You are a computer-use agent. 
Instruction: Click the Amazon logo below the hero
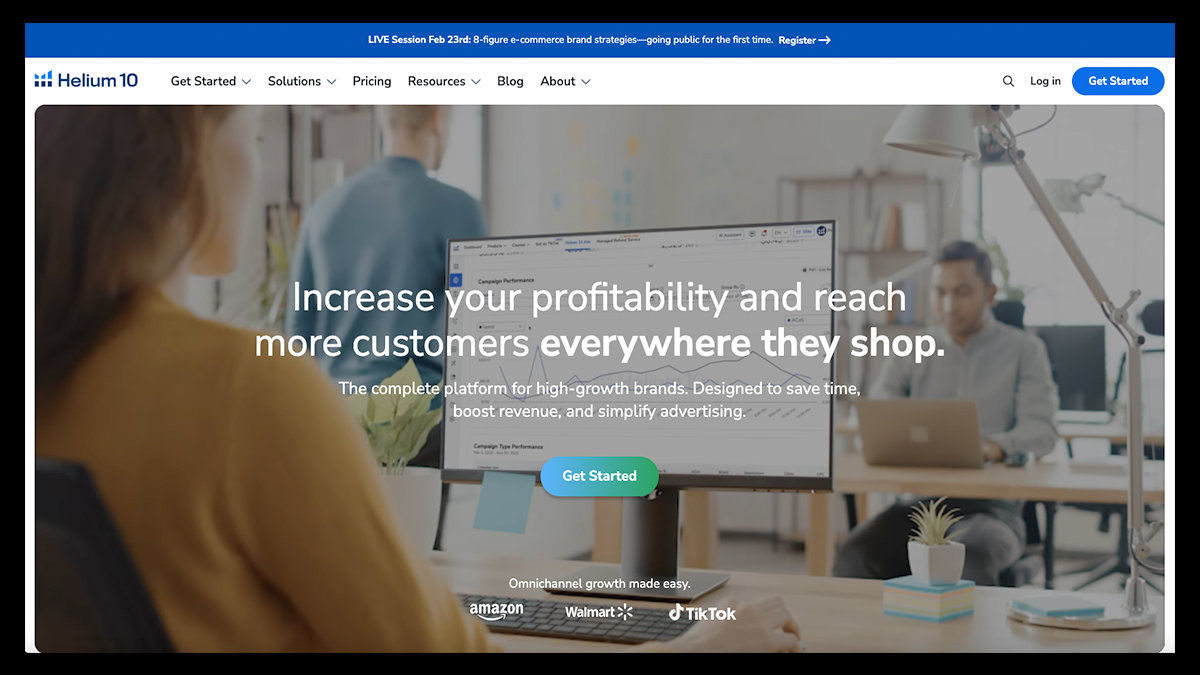pyautogui.click(x=496, y=610)
